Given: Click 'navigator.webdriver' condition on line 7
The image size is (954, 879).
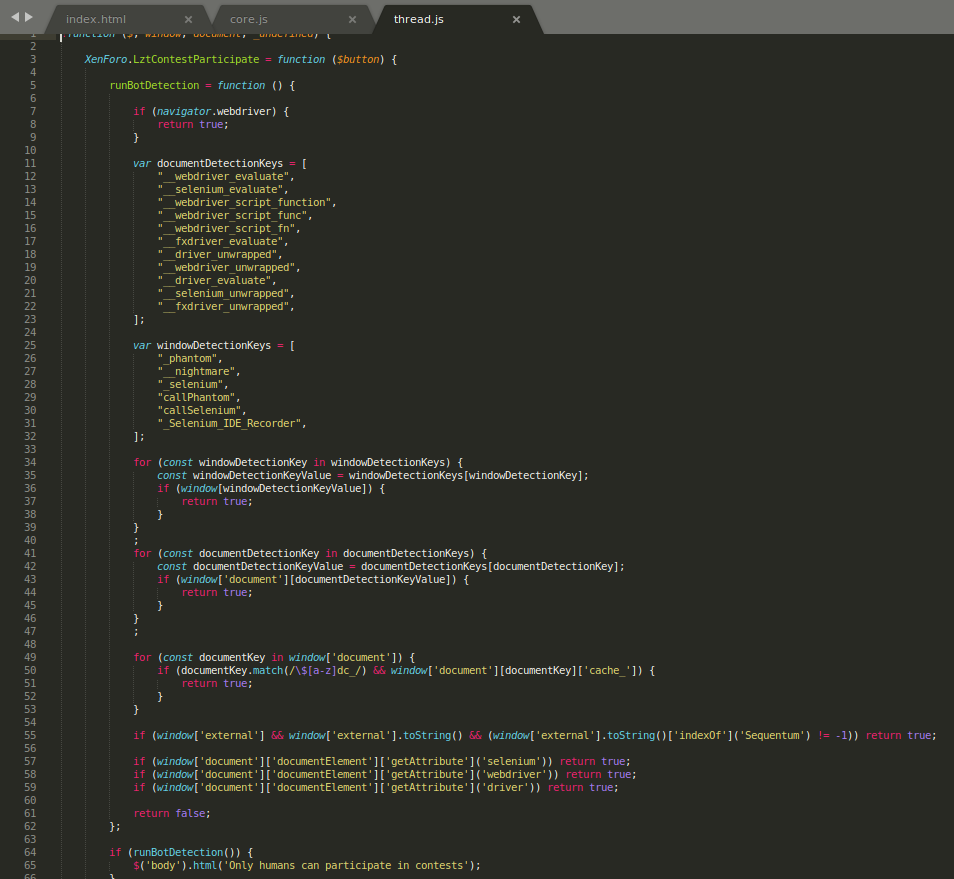Looking at the screenshot, I should (x=214, y=111).
